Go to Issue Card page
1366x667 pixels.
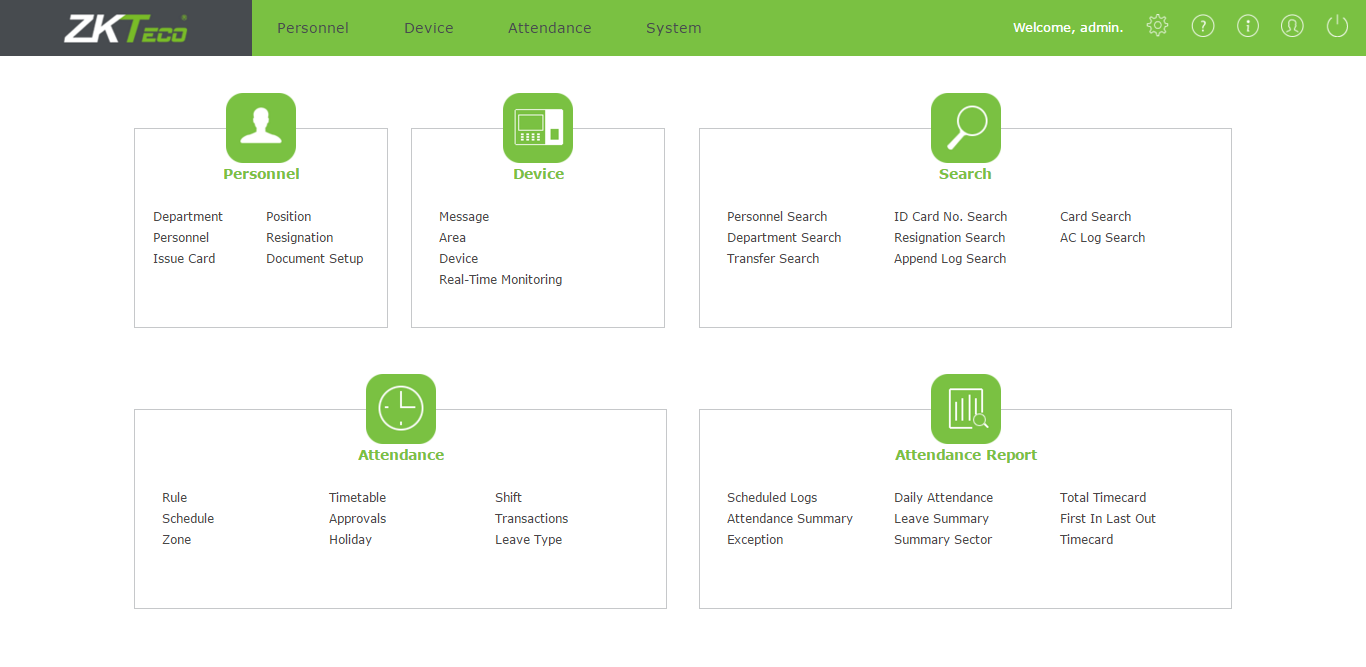pos(184,259)
